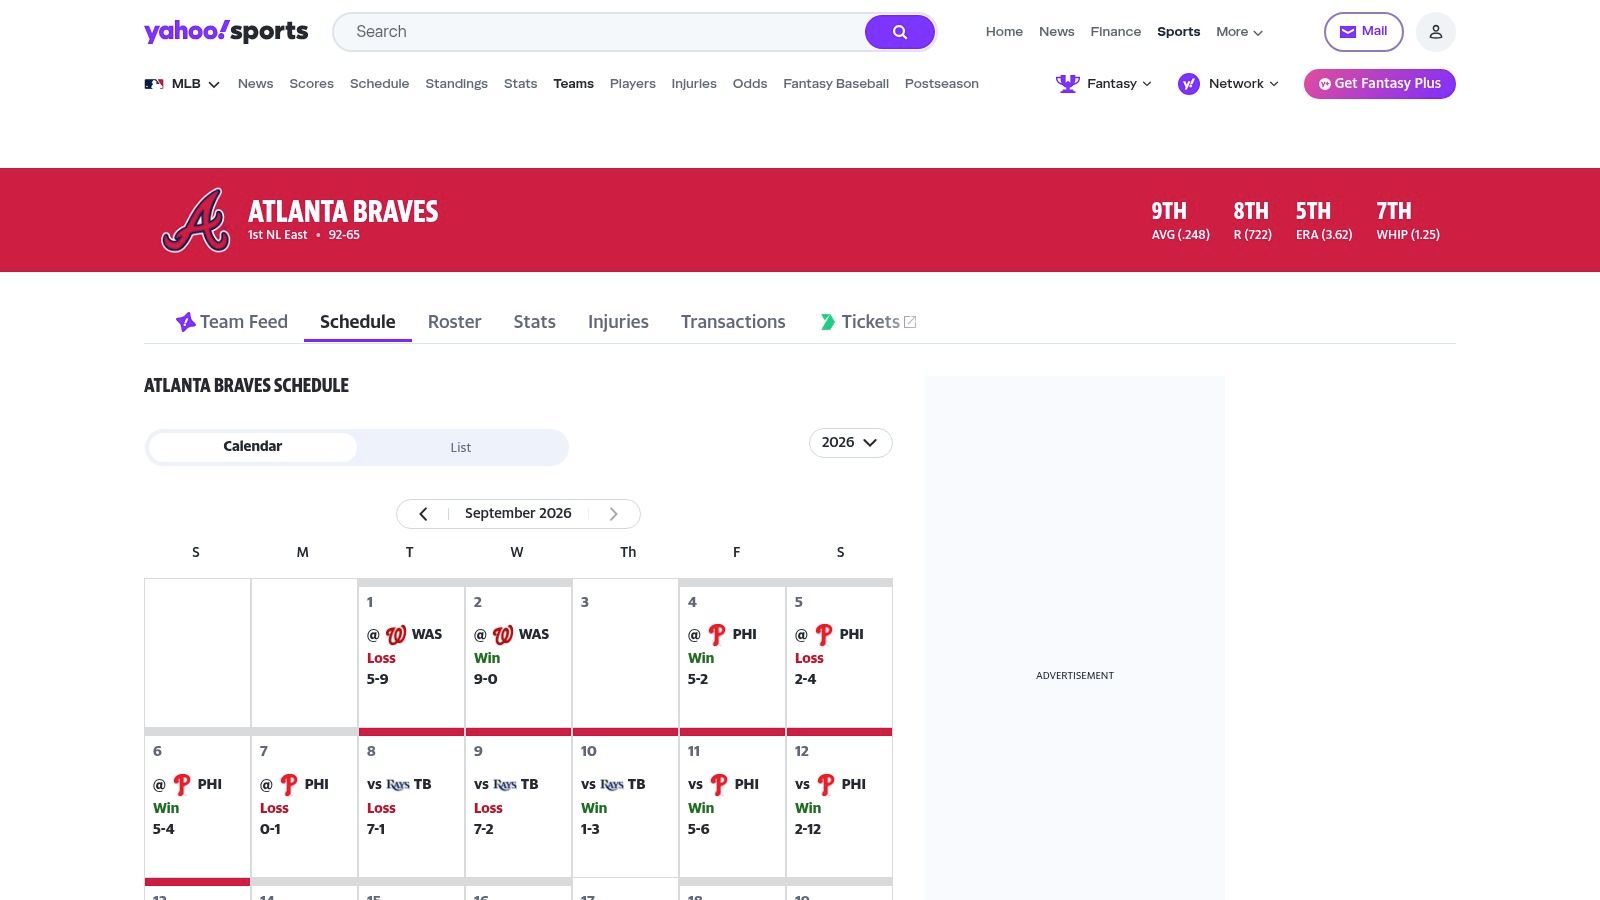The height and width of the screenshot is (900, 1600).
Task: Click Phillies logo on September 5
Action: coord(824,635)
